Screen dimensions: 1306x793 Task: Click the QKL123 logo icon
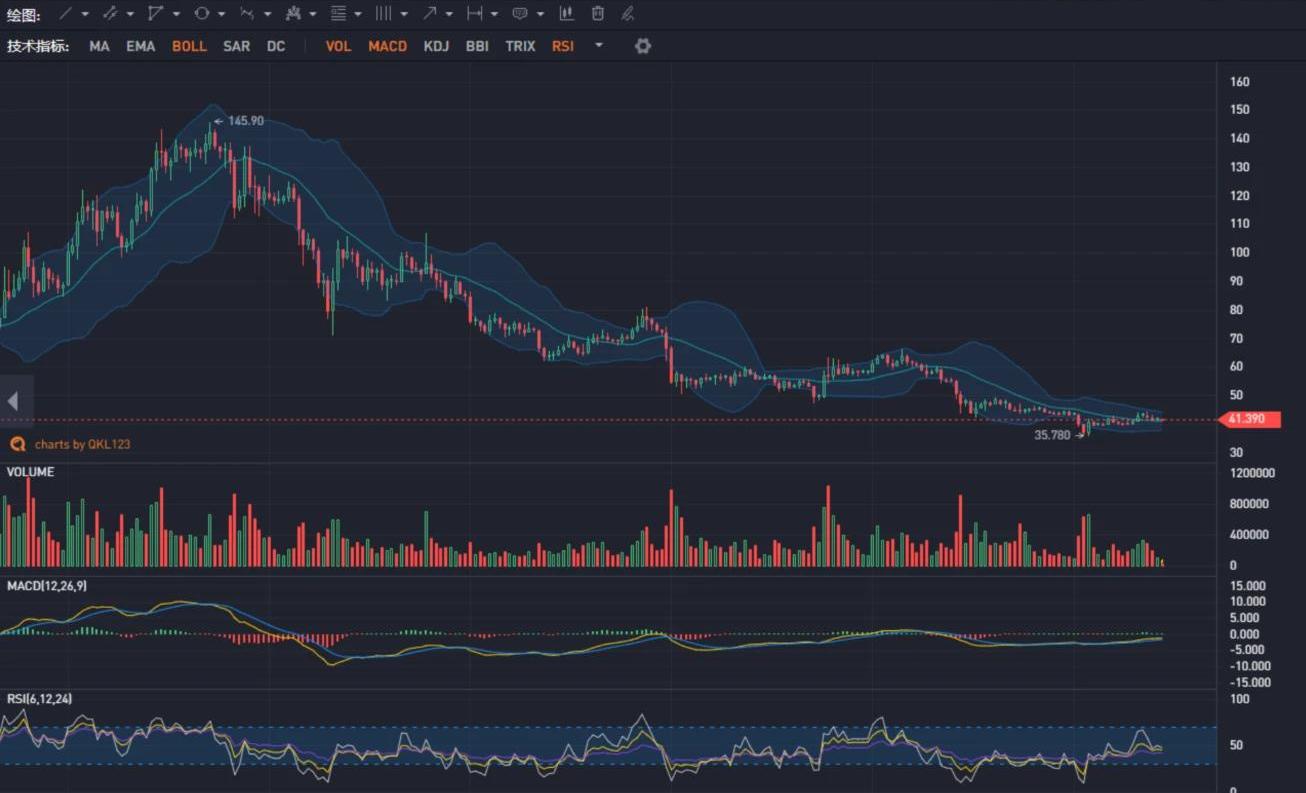point(17,444)
